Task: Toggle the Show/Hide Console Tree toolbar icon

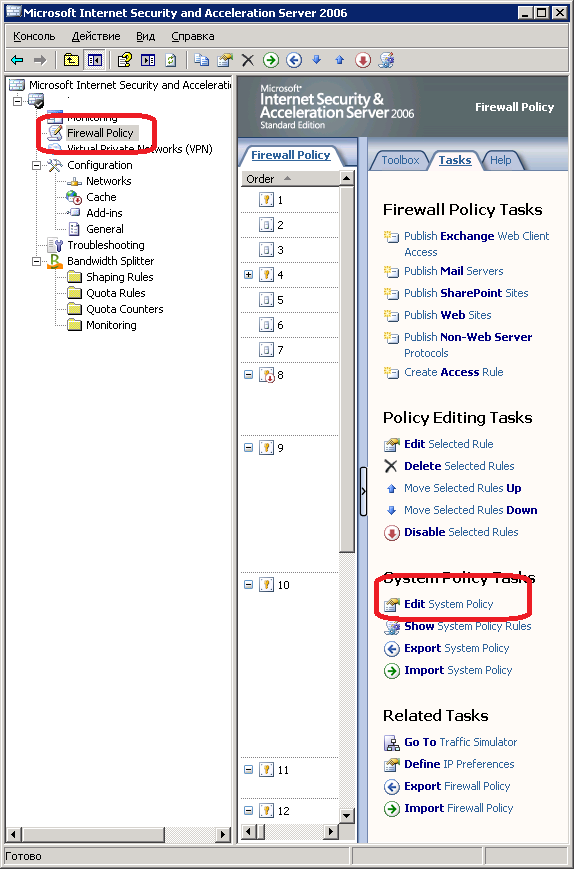Action: [x=95, y=60]
